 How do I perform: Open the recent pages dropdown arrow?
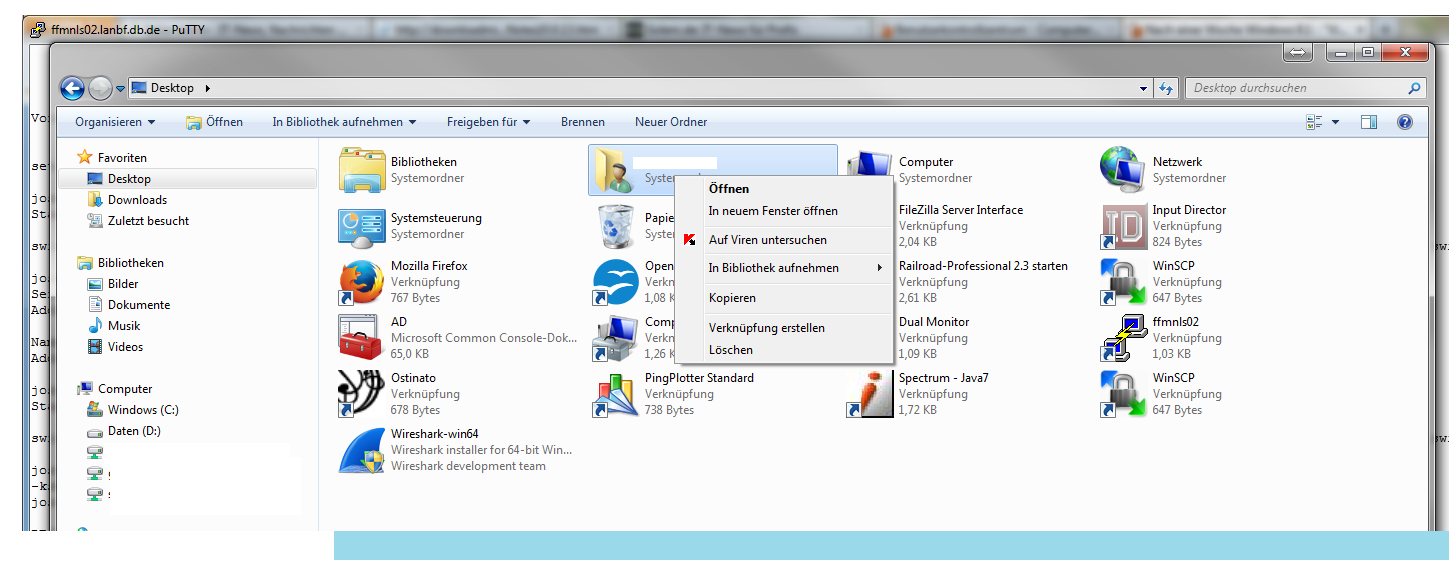click(x=120, y=89)
